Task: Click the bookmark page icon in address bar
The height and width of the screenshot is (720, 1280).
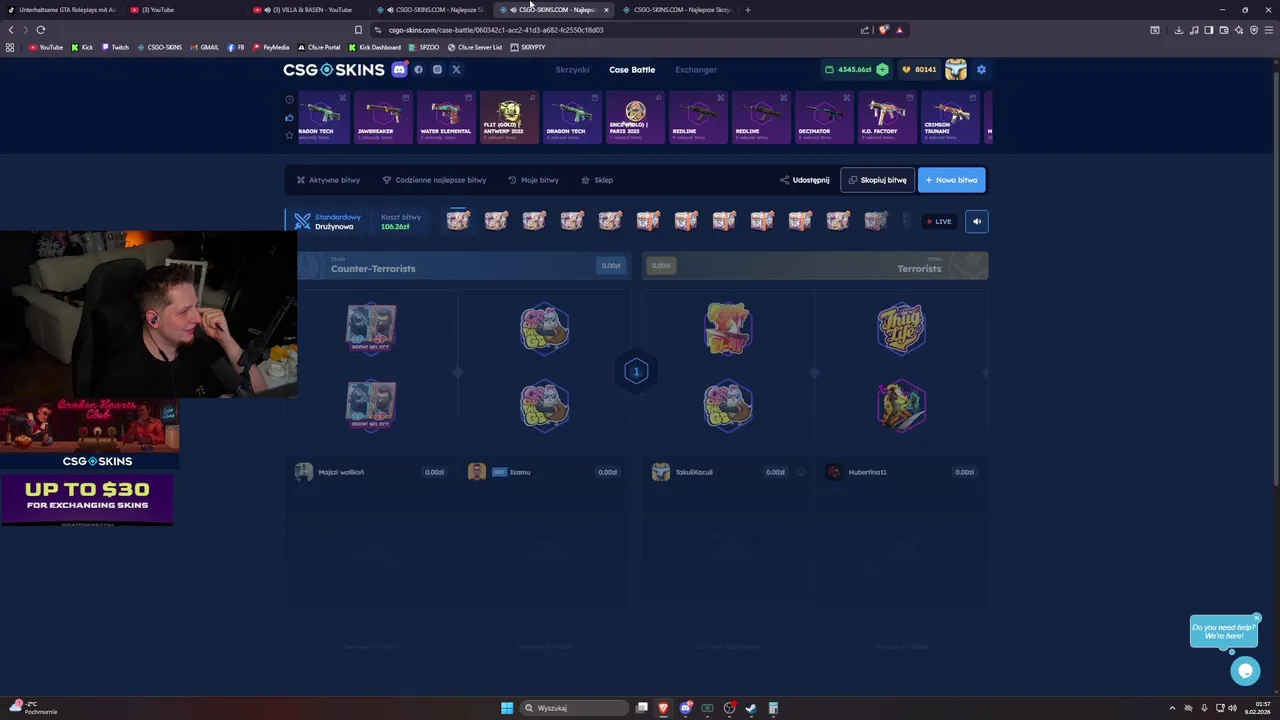Action: point(358,30)
